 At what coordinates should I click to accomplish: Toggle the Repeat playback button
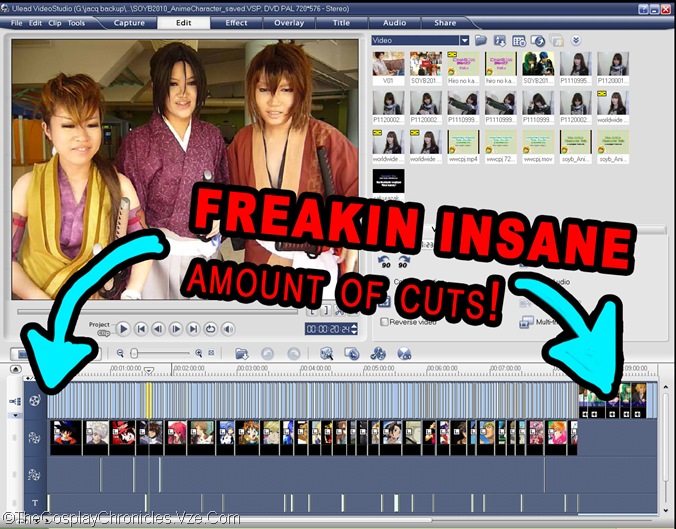(x=210, y=328)
